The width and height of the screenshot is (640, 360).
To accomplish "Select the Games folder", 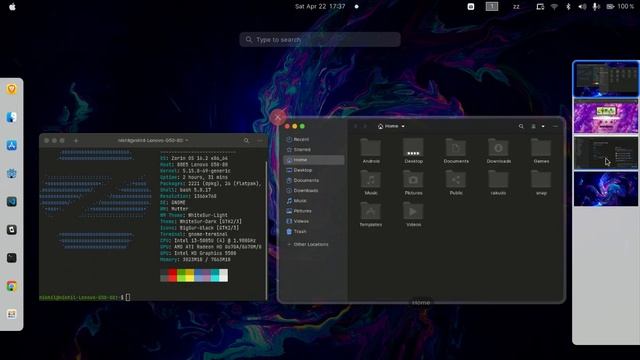I will (x=541, y=151).
